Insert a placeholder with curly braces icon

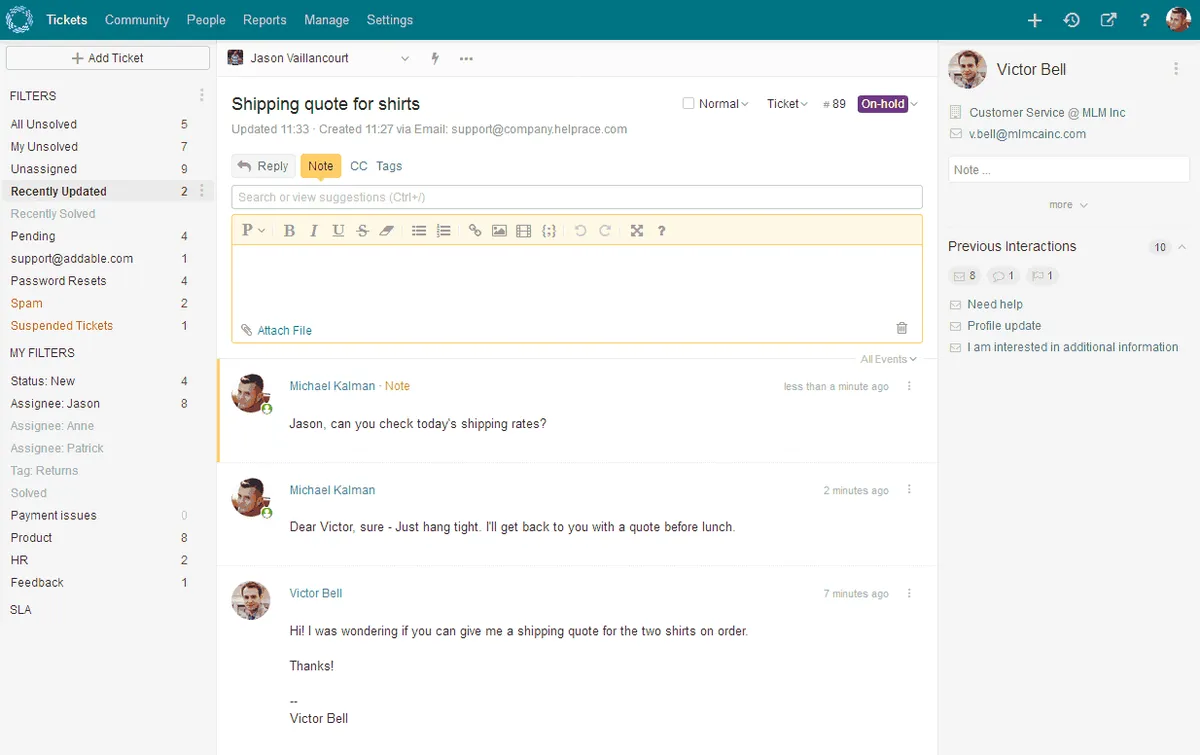[549, 231]
